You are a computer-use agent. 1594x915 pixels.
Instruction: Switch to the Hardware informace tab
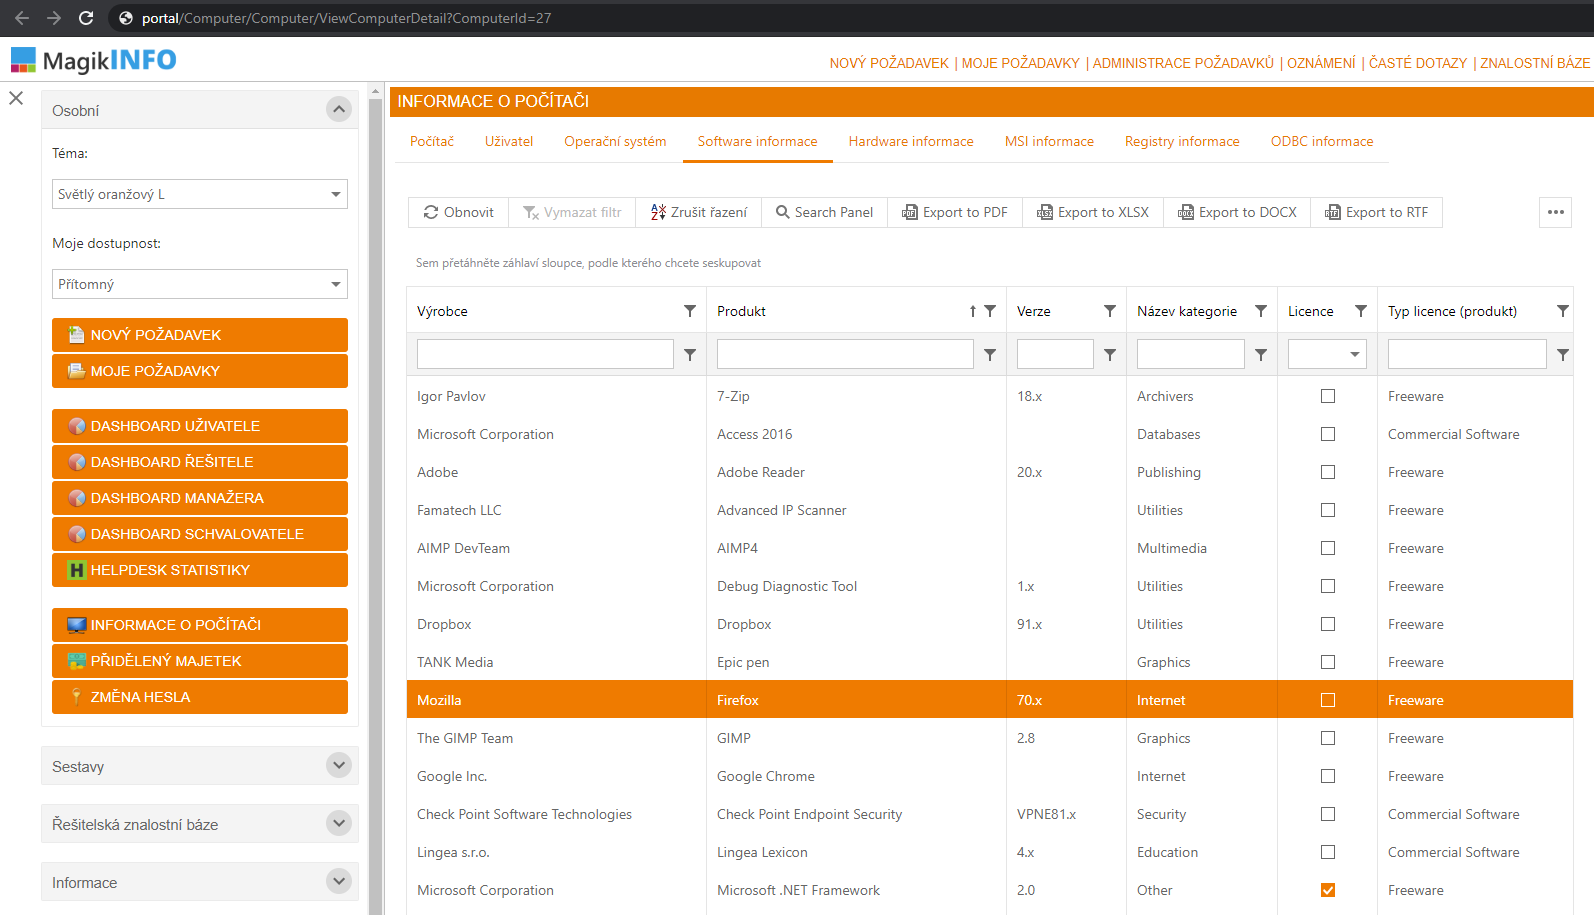click(911, 141)
